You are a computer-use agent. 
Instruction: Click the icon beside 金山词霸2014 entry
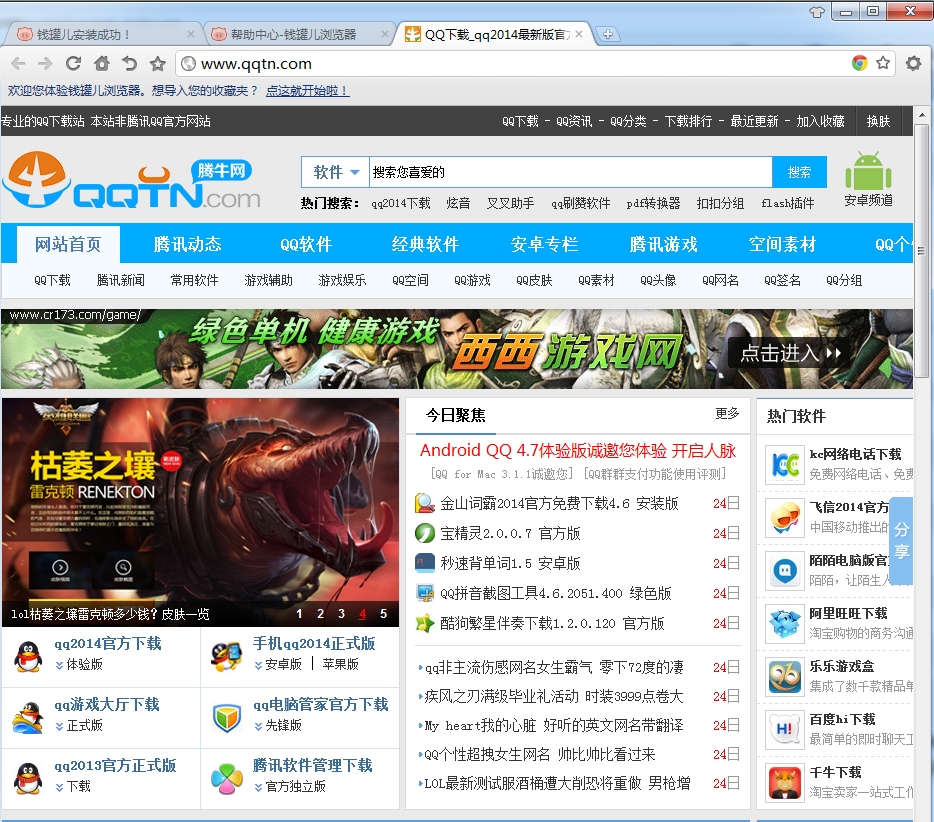coord(424,503)
